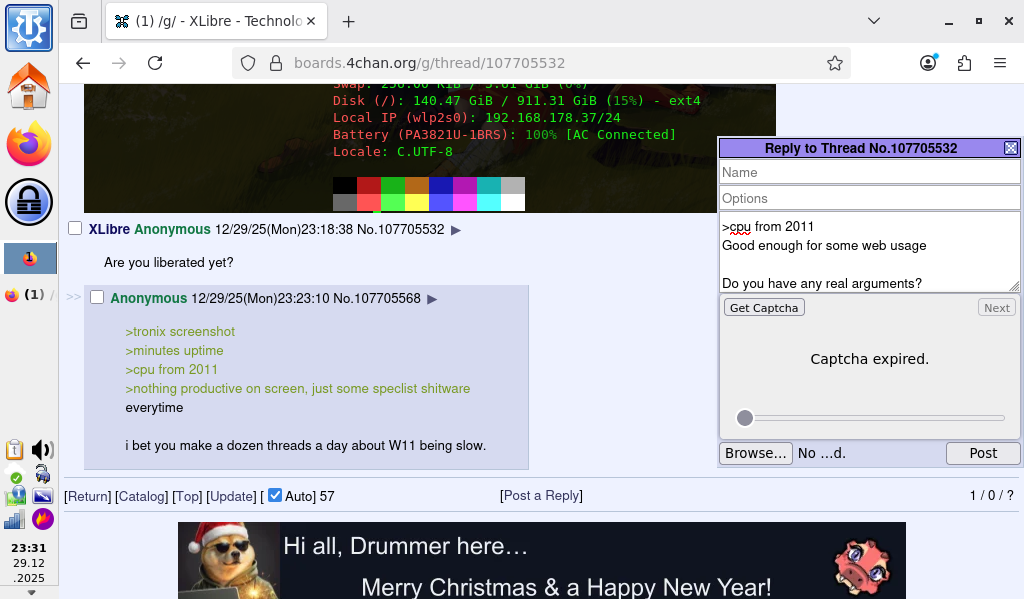The width and height of the screenshot is (1024, 599).
Task: Click the Get Captcha button
Action: point(764,308)
